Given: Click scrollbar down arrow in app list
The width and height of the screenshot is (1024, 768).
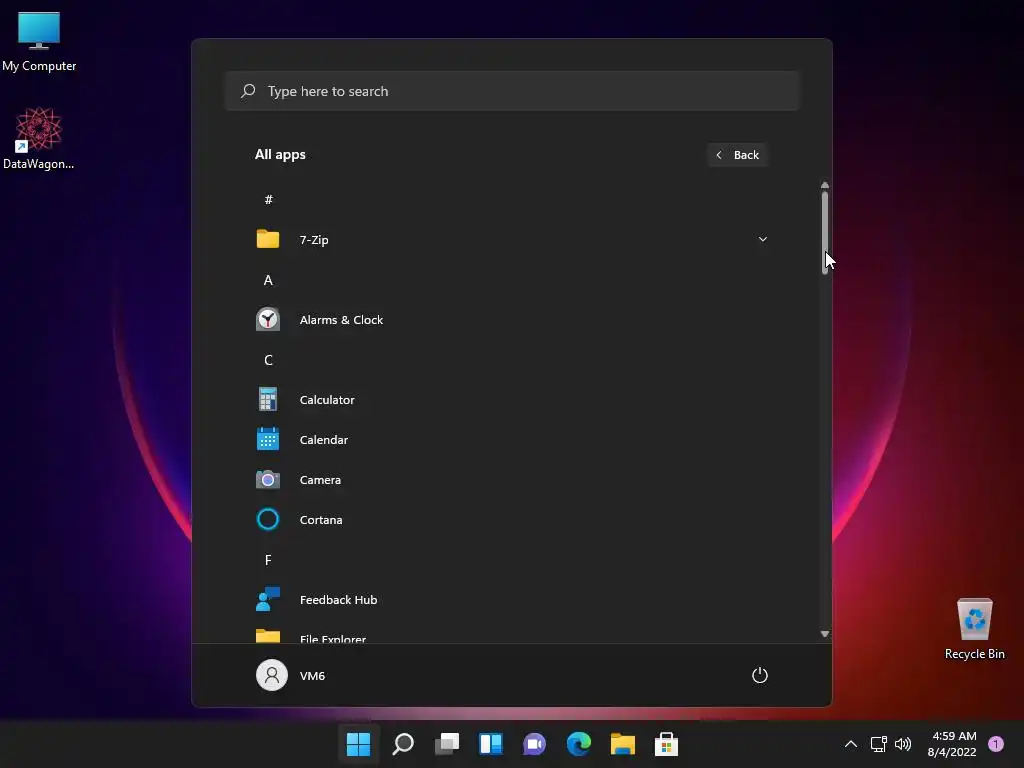Looking at the screenshot, I should coord(825,634).
